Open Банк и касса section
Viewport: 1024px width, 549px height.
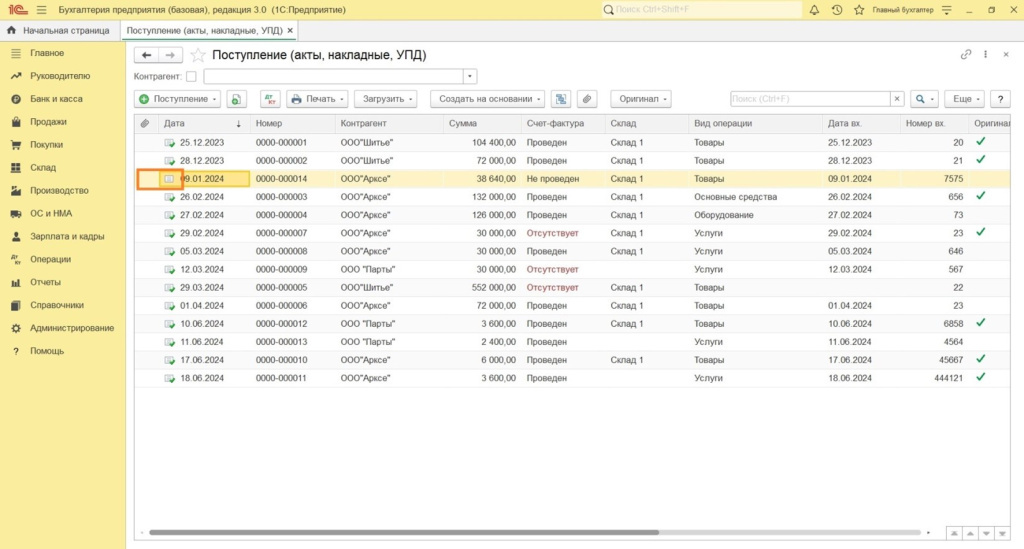[56, 99]
